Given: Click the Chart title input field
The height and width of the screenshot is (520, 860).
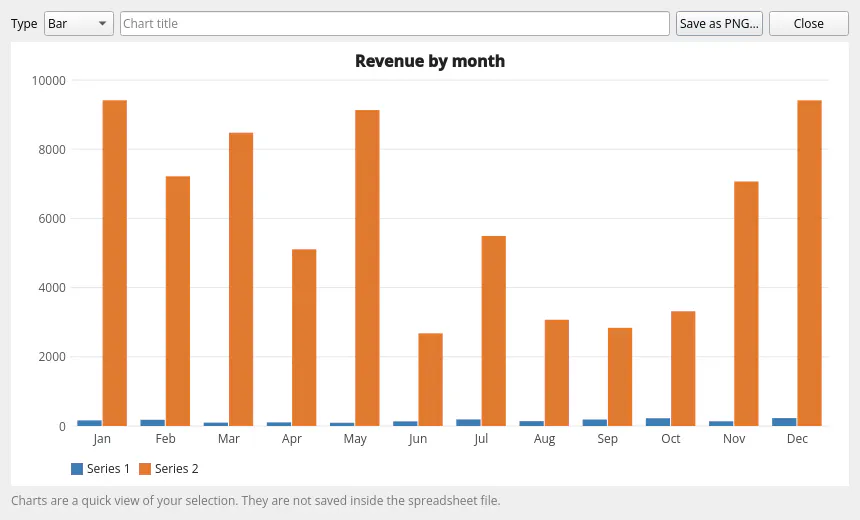Looking at the screenshot, I should click(395, 24).
